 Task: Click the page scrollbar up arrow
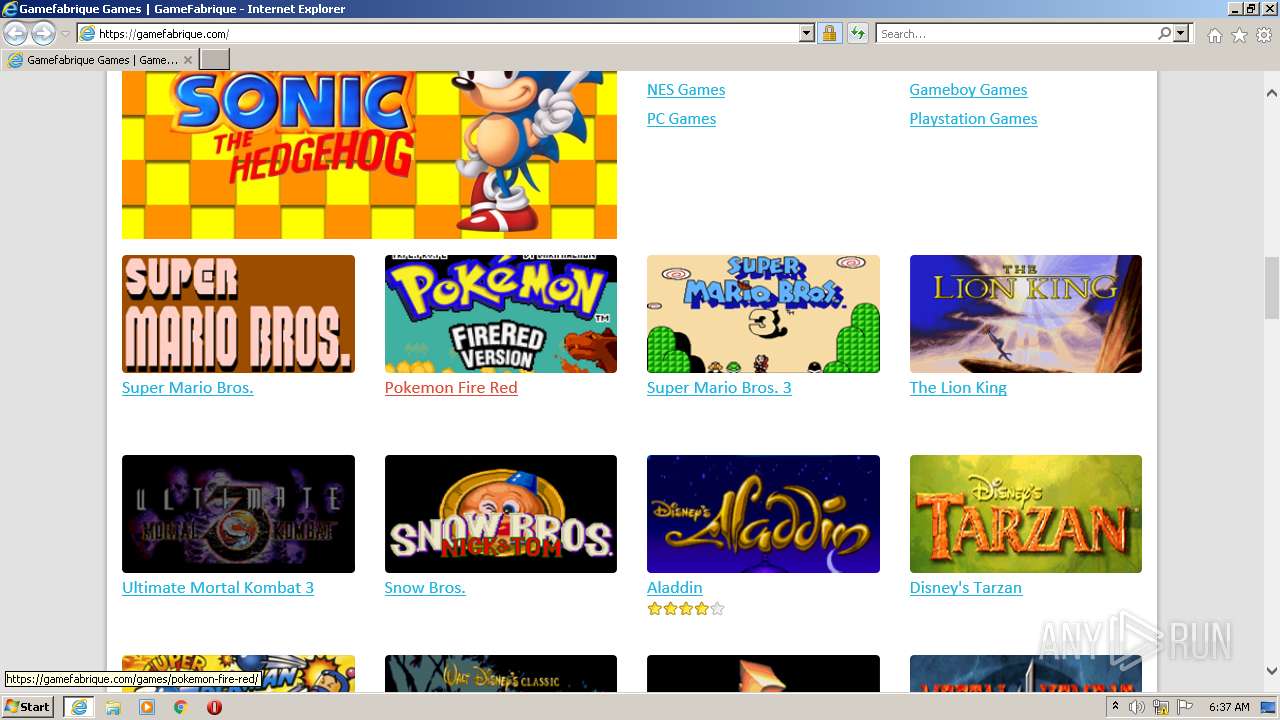(x=1272, y=93)
